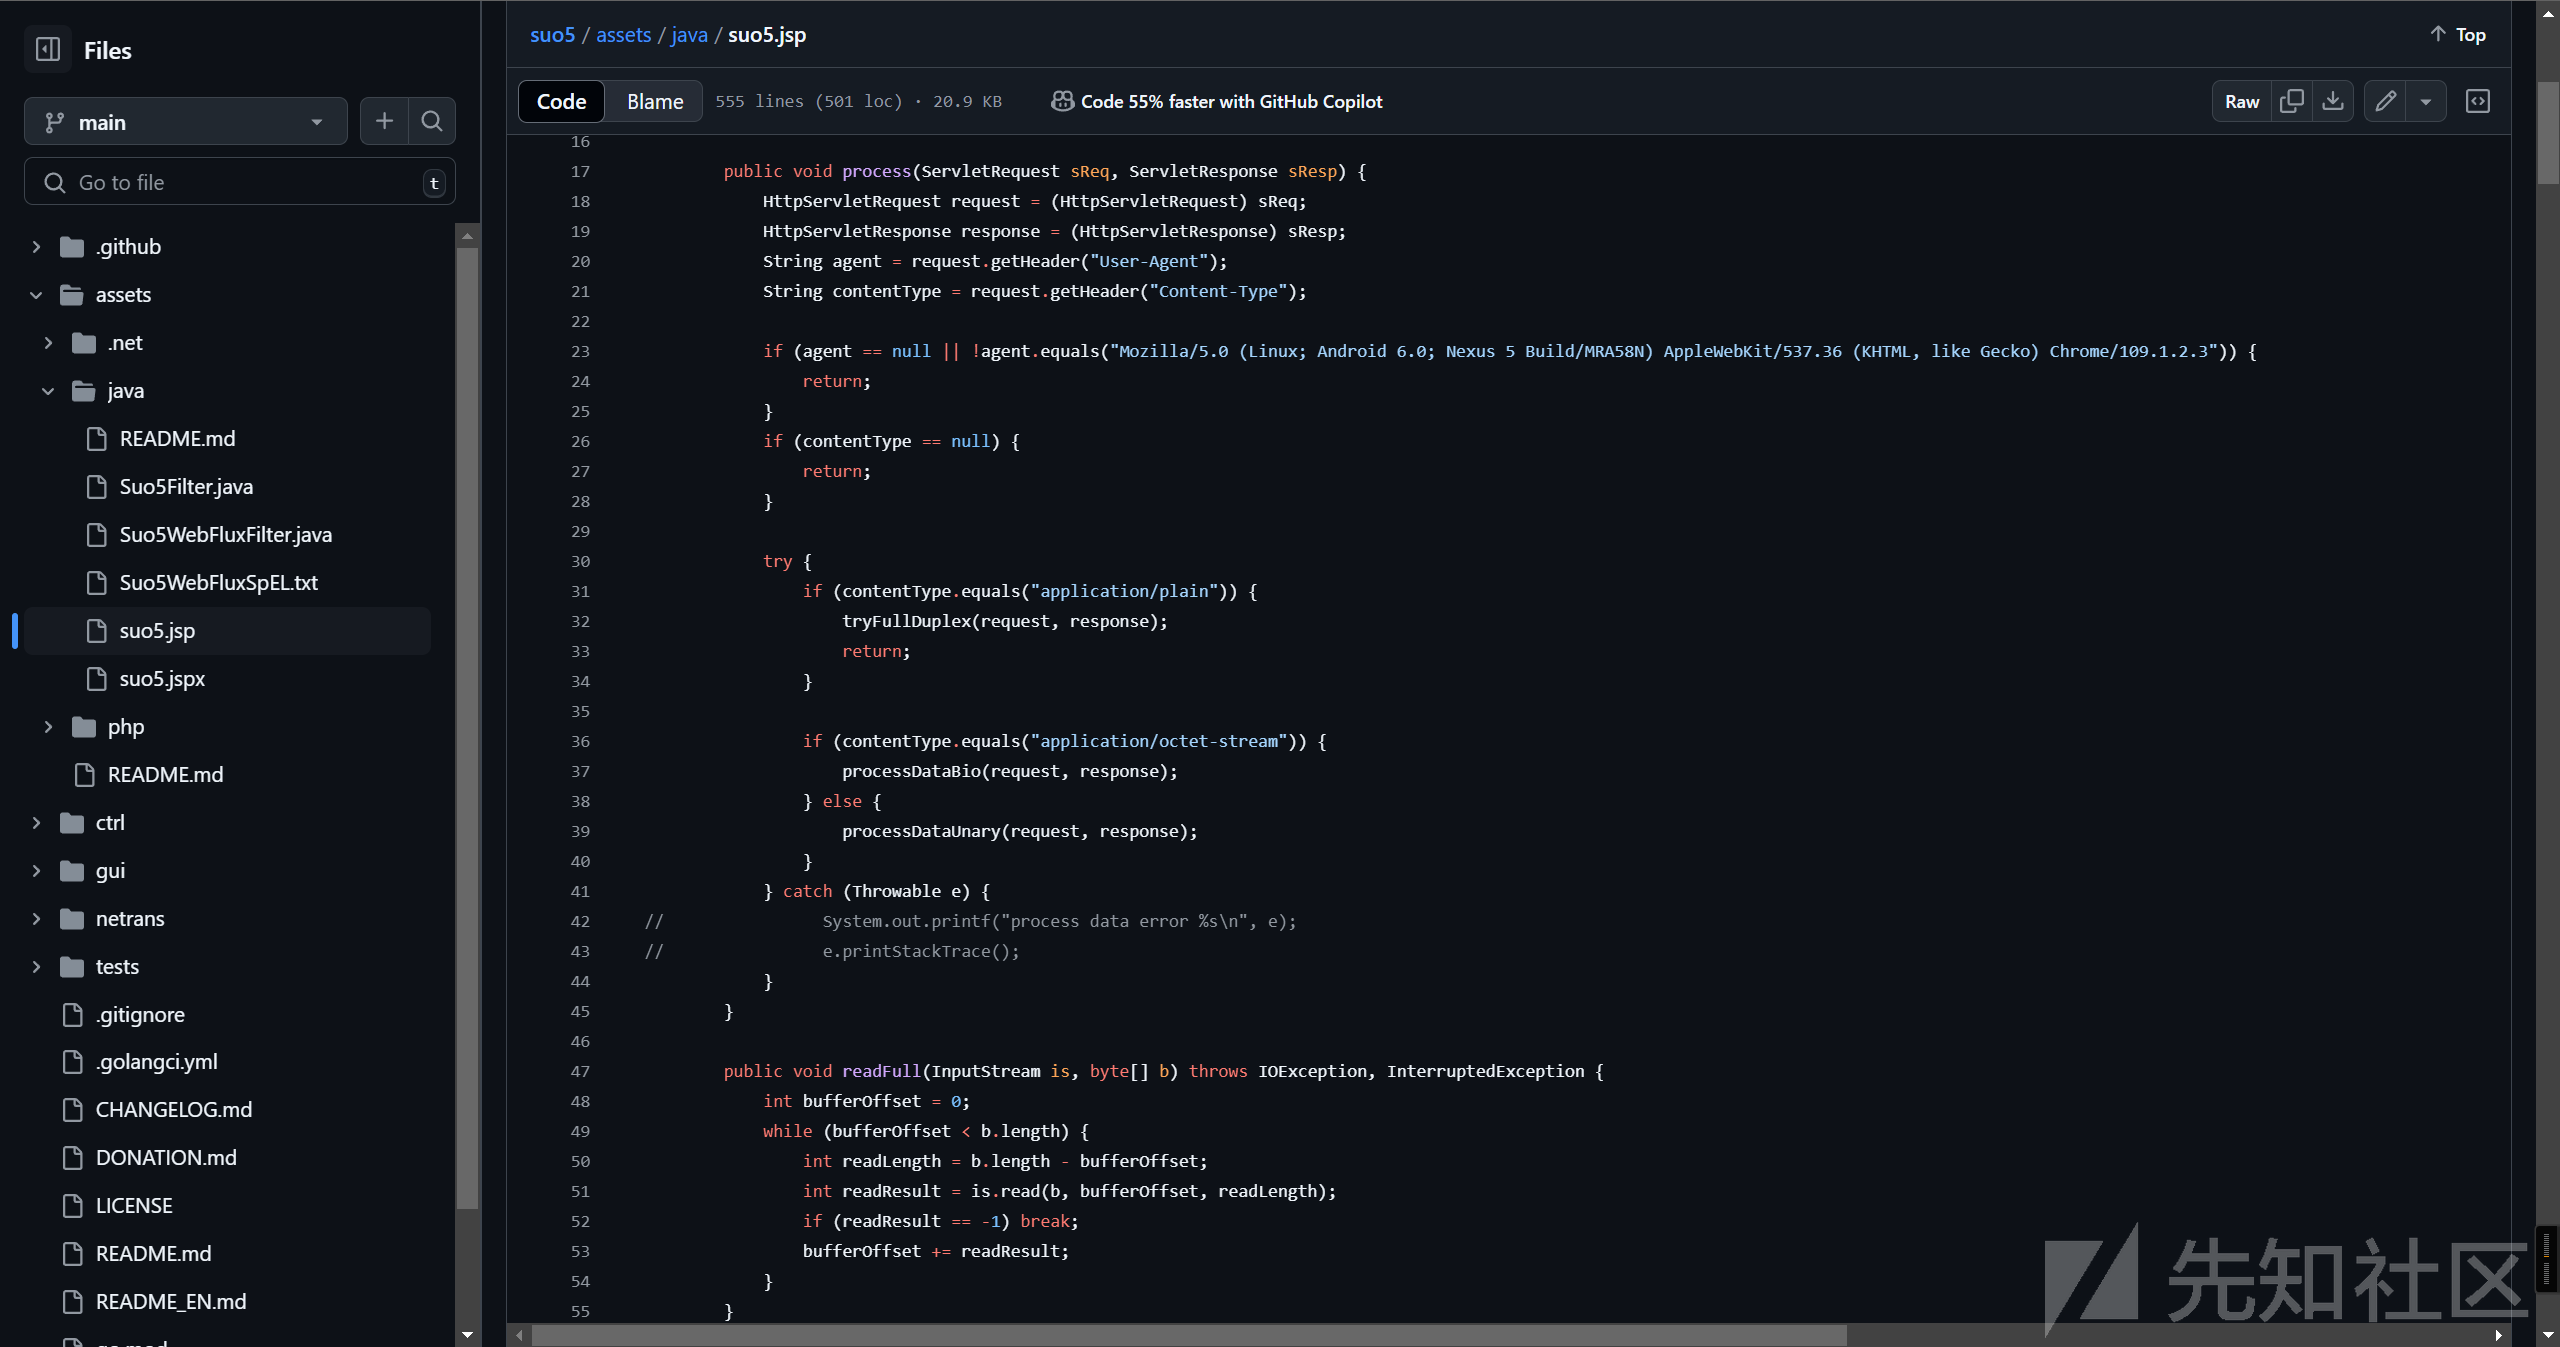Open more edit options dropdown arrow
Screen dimensions: 2560x1347
[x=2426, y=101]
